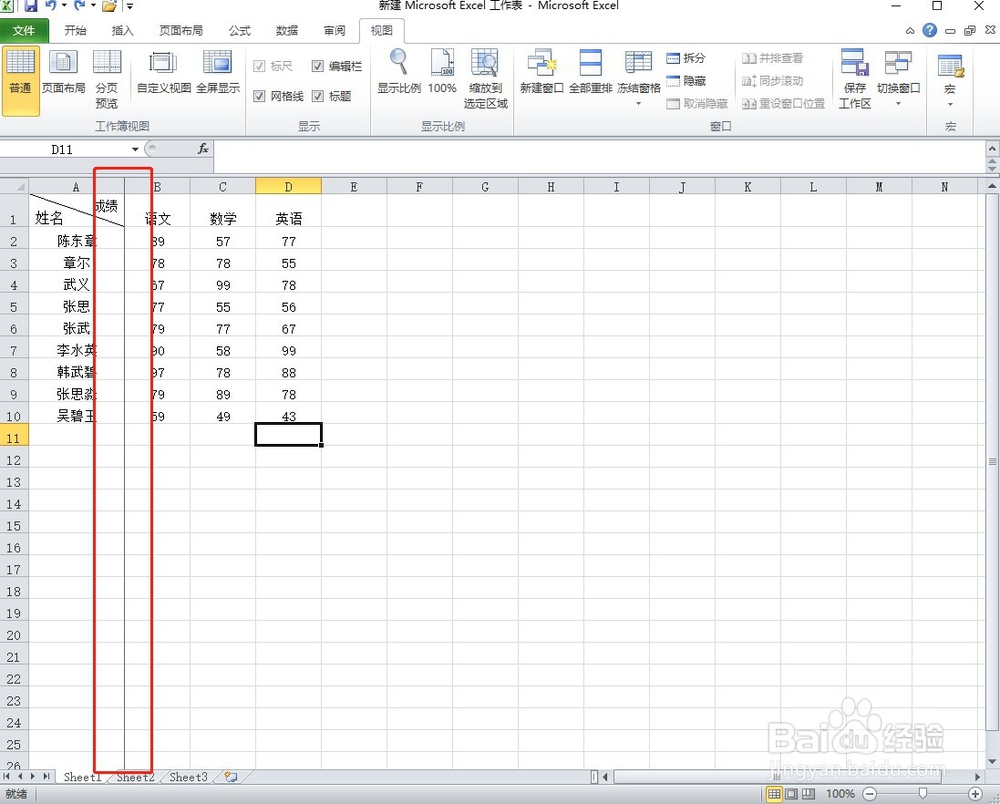
Task: Click the Undo icon in quick access toolbar
Action: coord(50,6)
